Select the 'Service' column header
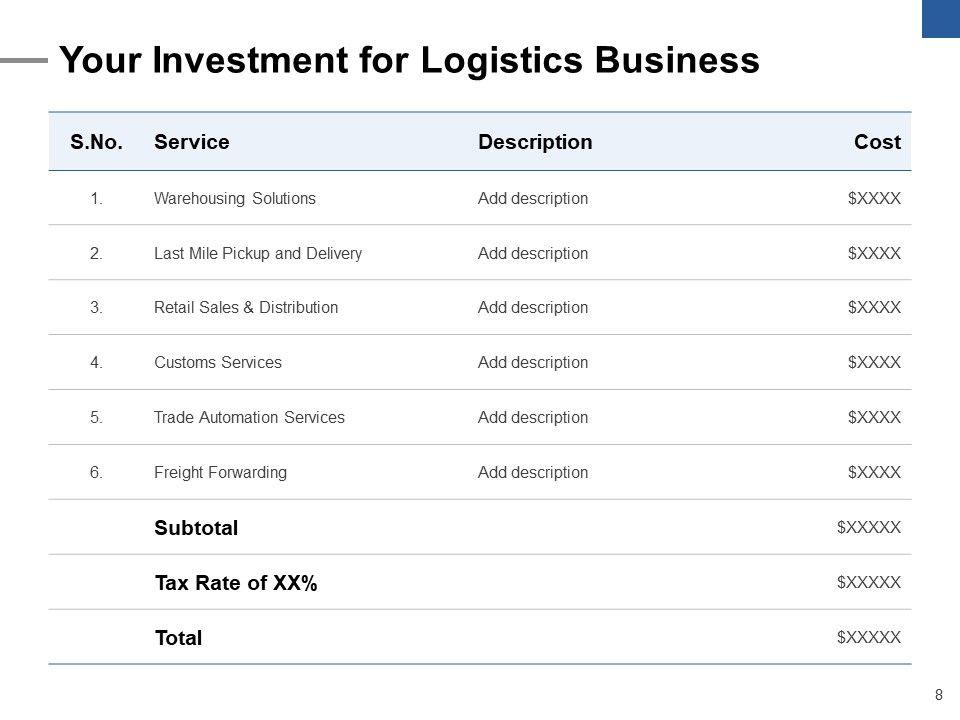Viewport: 960px width, 720px height. click(192, 142)
